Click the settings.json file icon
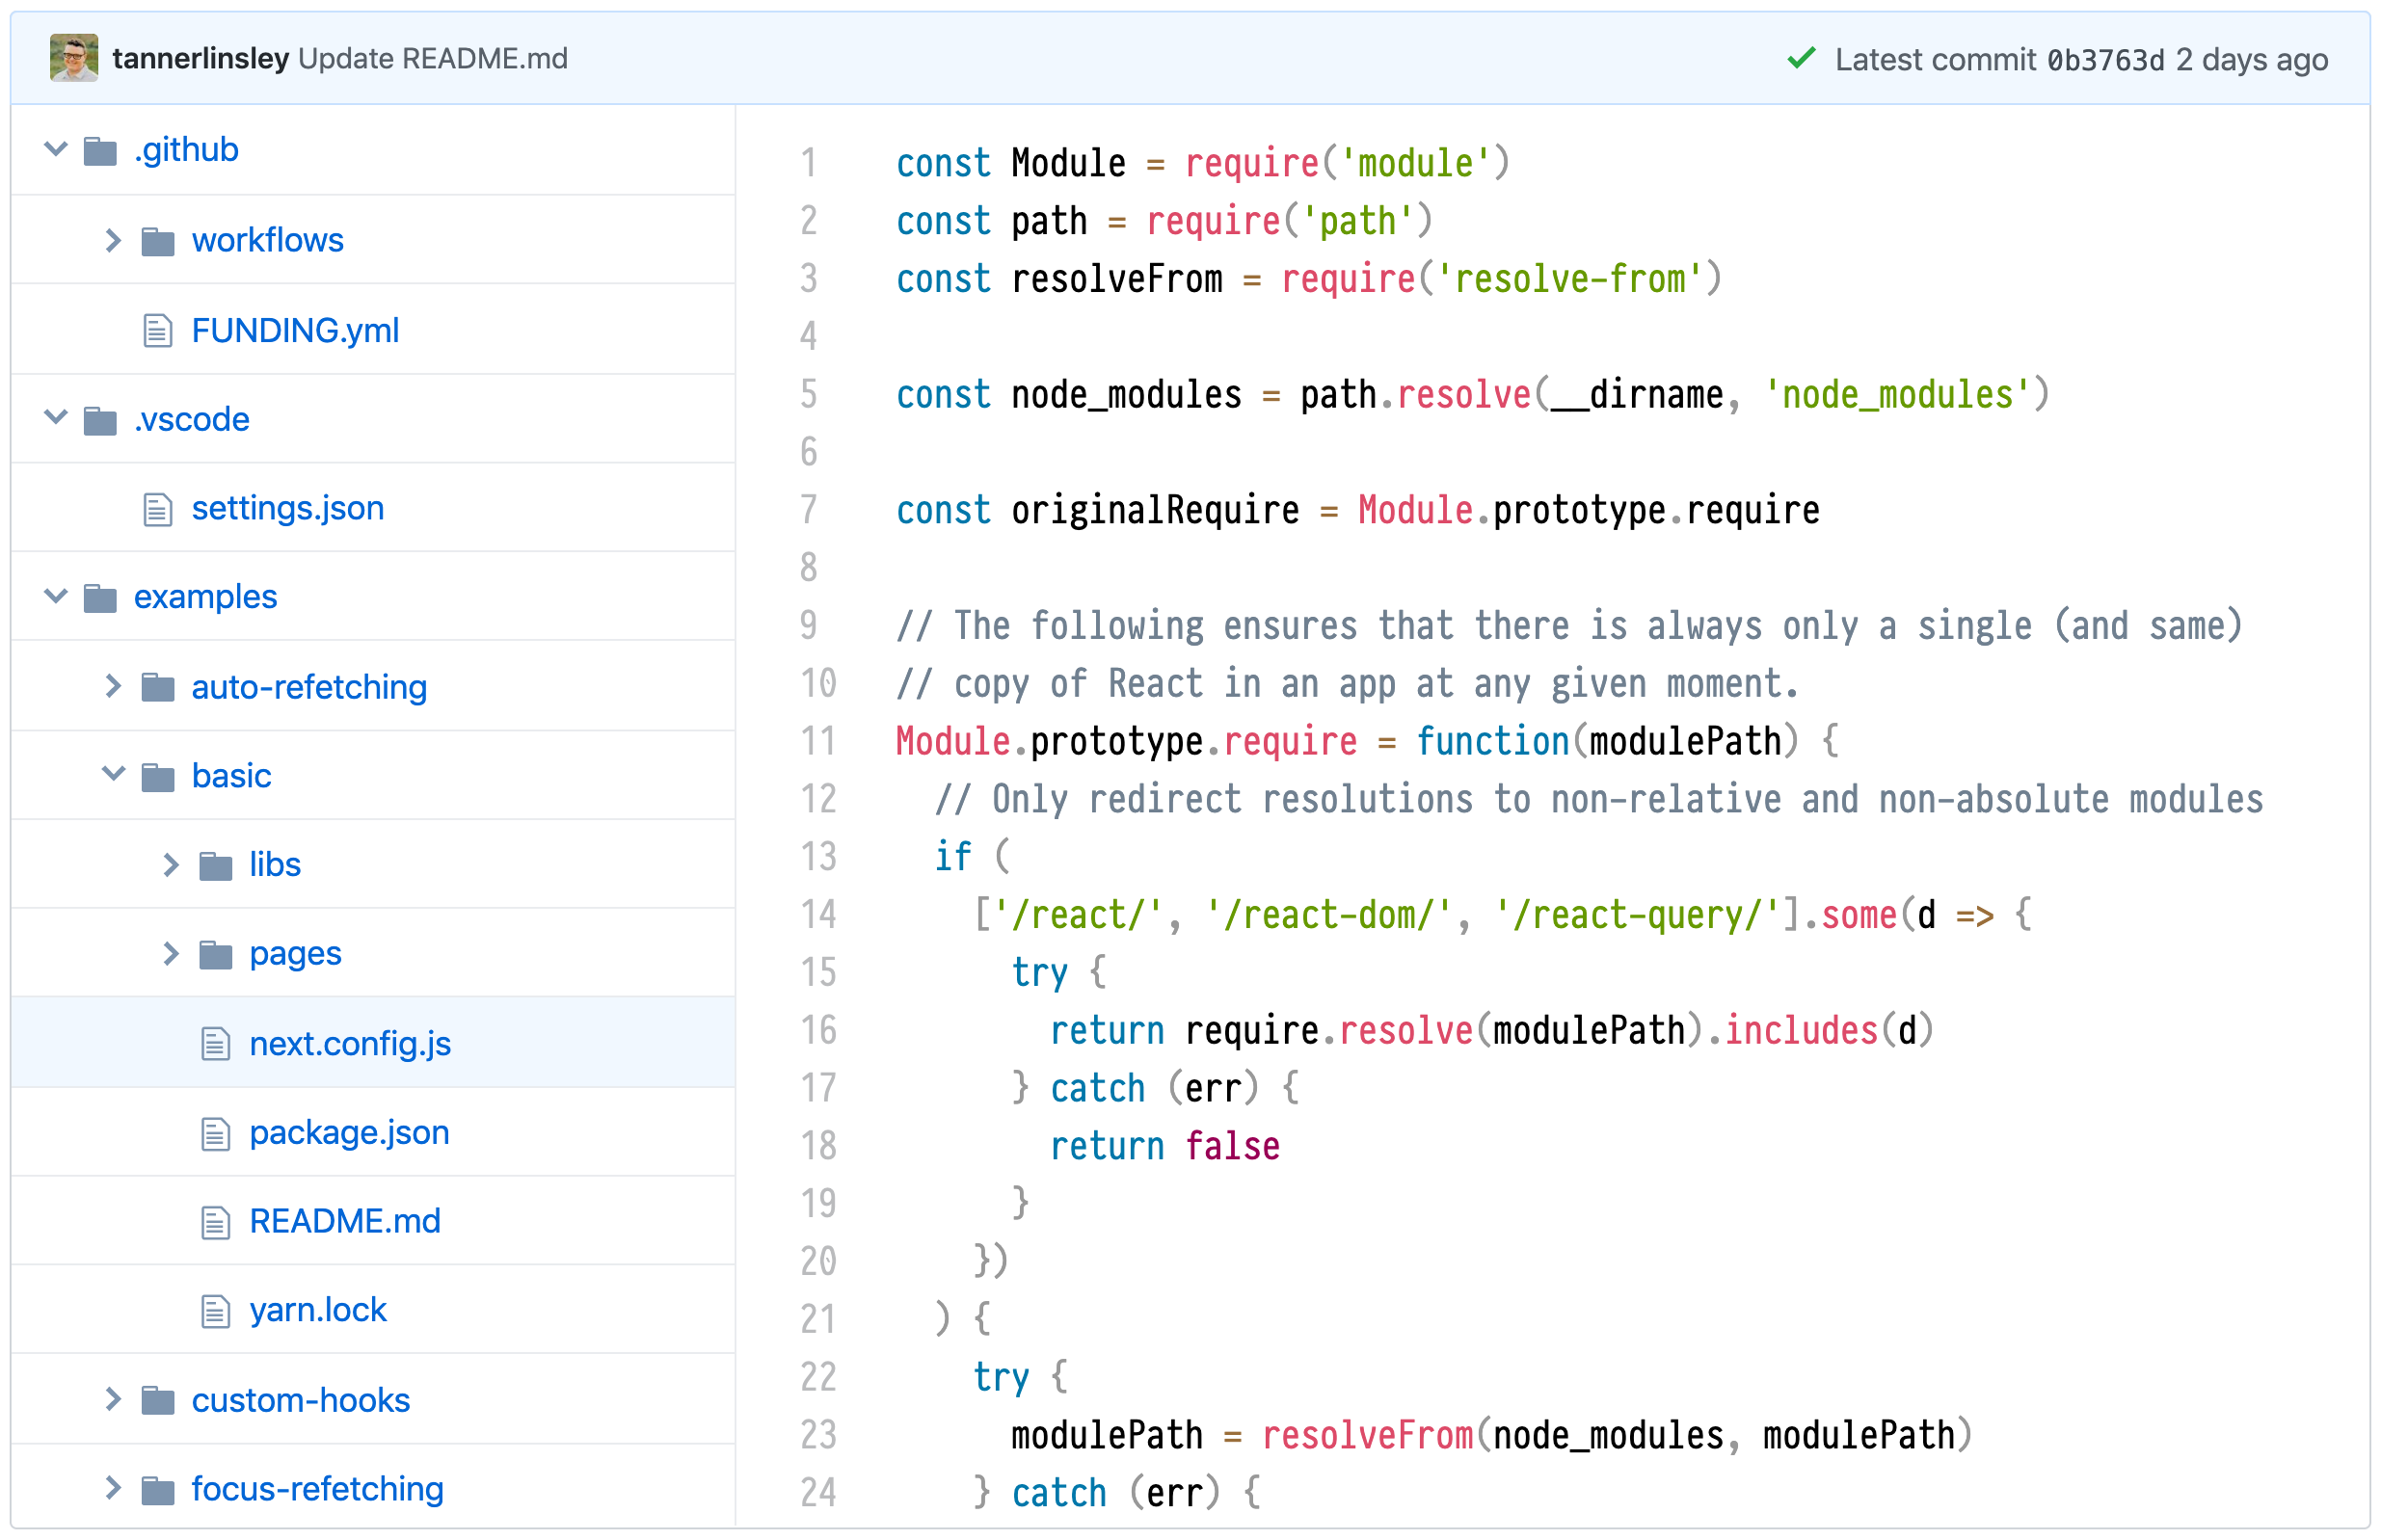The height and width of the screenshot is (1540, 2381). [x=157, y=508]
